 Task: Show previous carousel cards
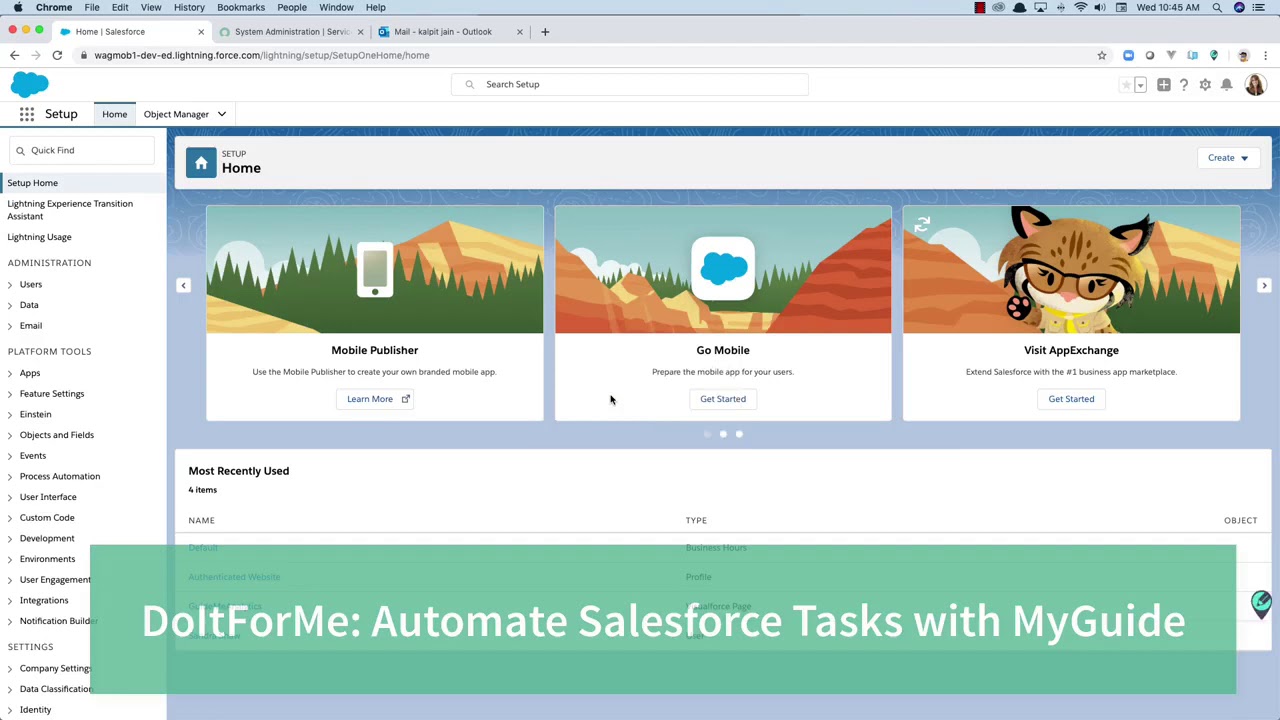click(x=183, y=286)
